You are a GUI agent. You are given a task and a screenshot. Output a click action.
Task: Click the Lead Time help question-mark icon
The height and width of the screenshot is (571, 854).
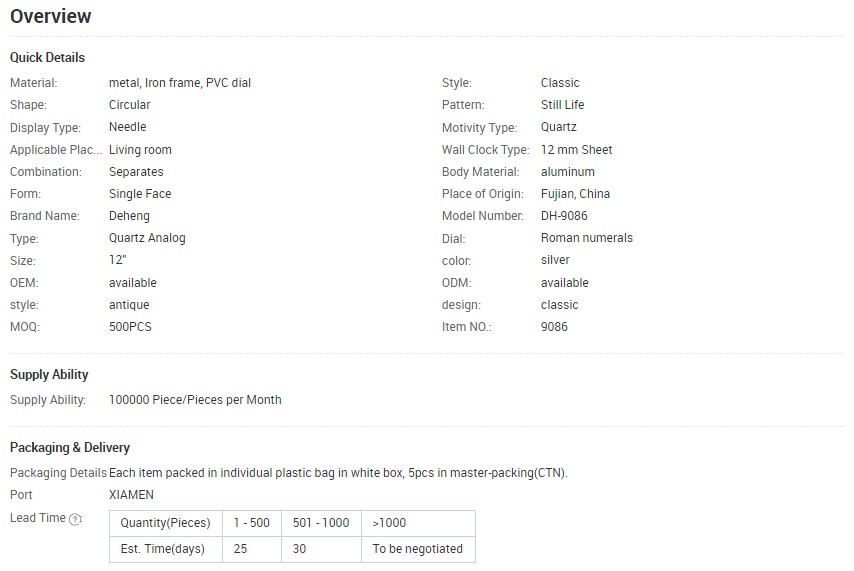(x=75, y=519)
